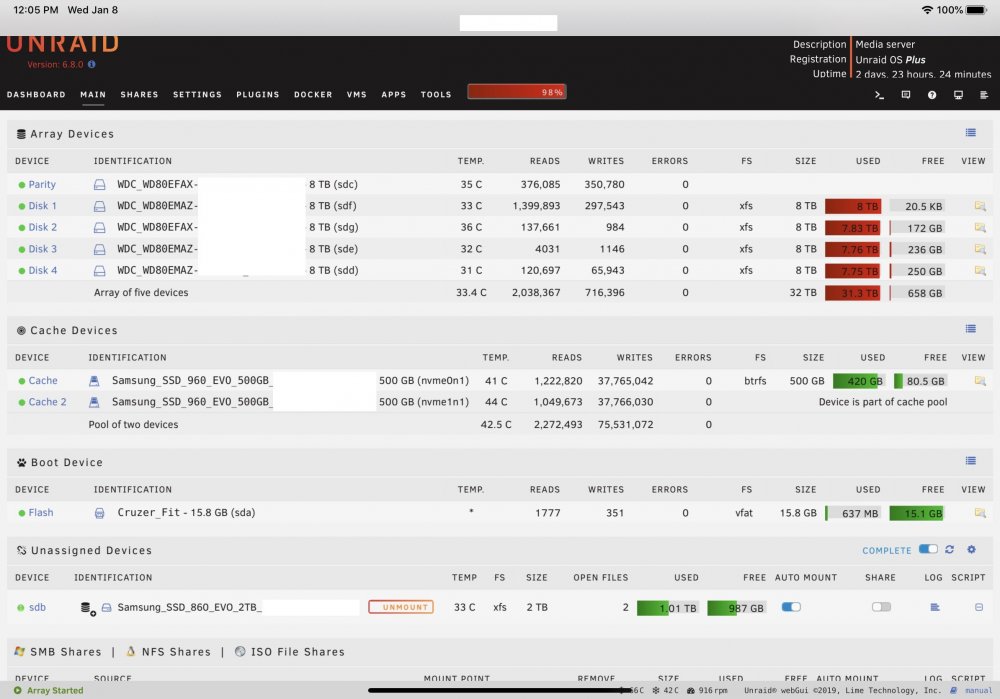Select the MAIN tab
The height and width of the screenshot is (699, 1000).
tap(93, 94)
